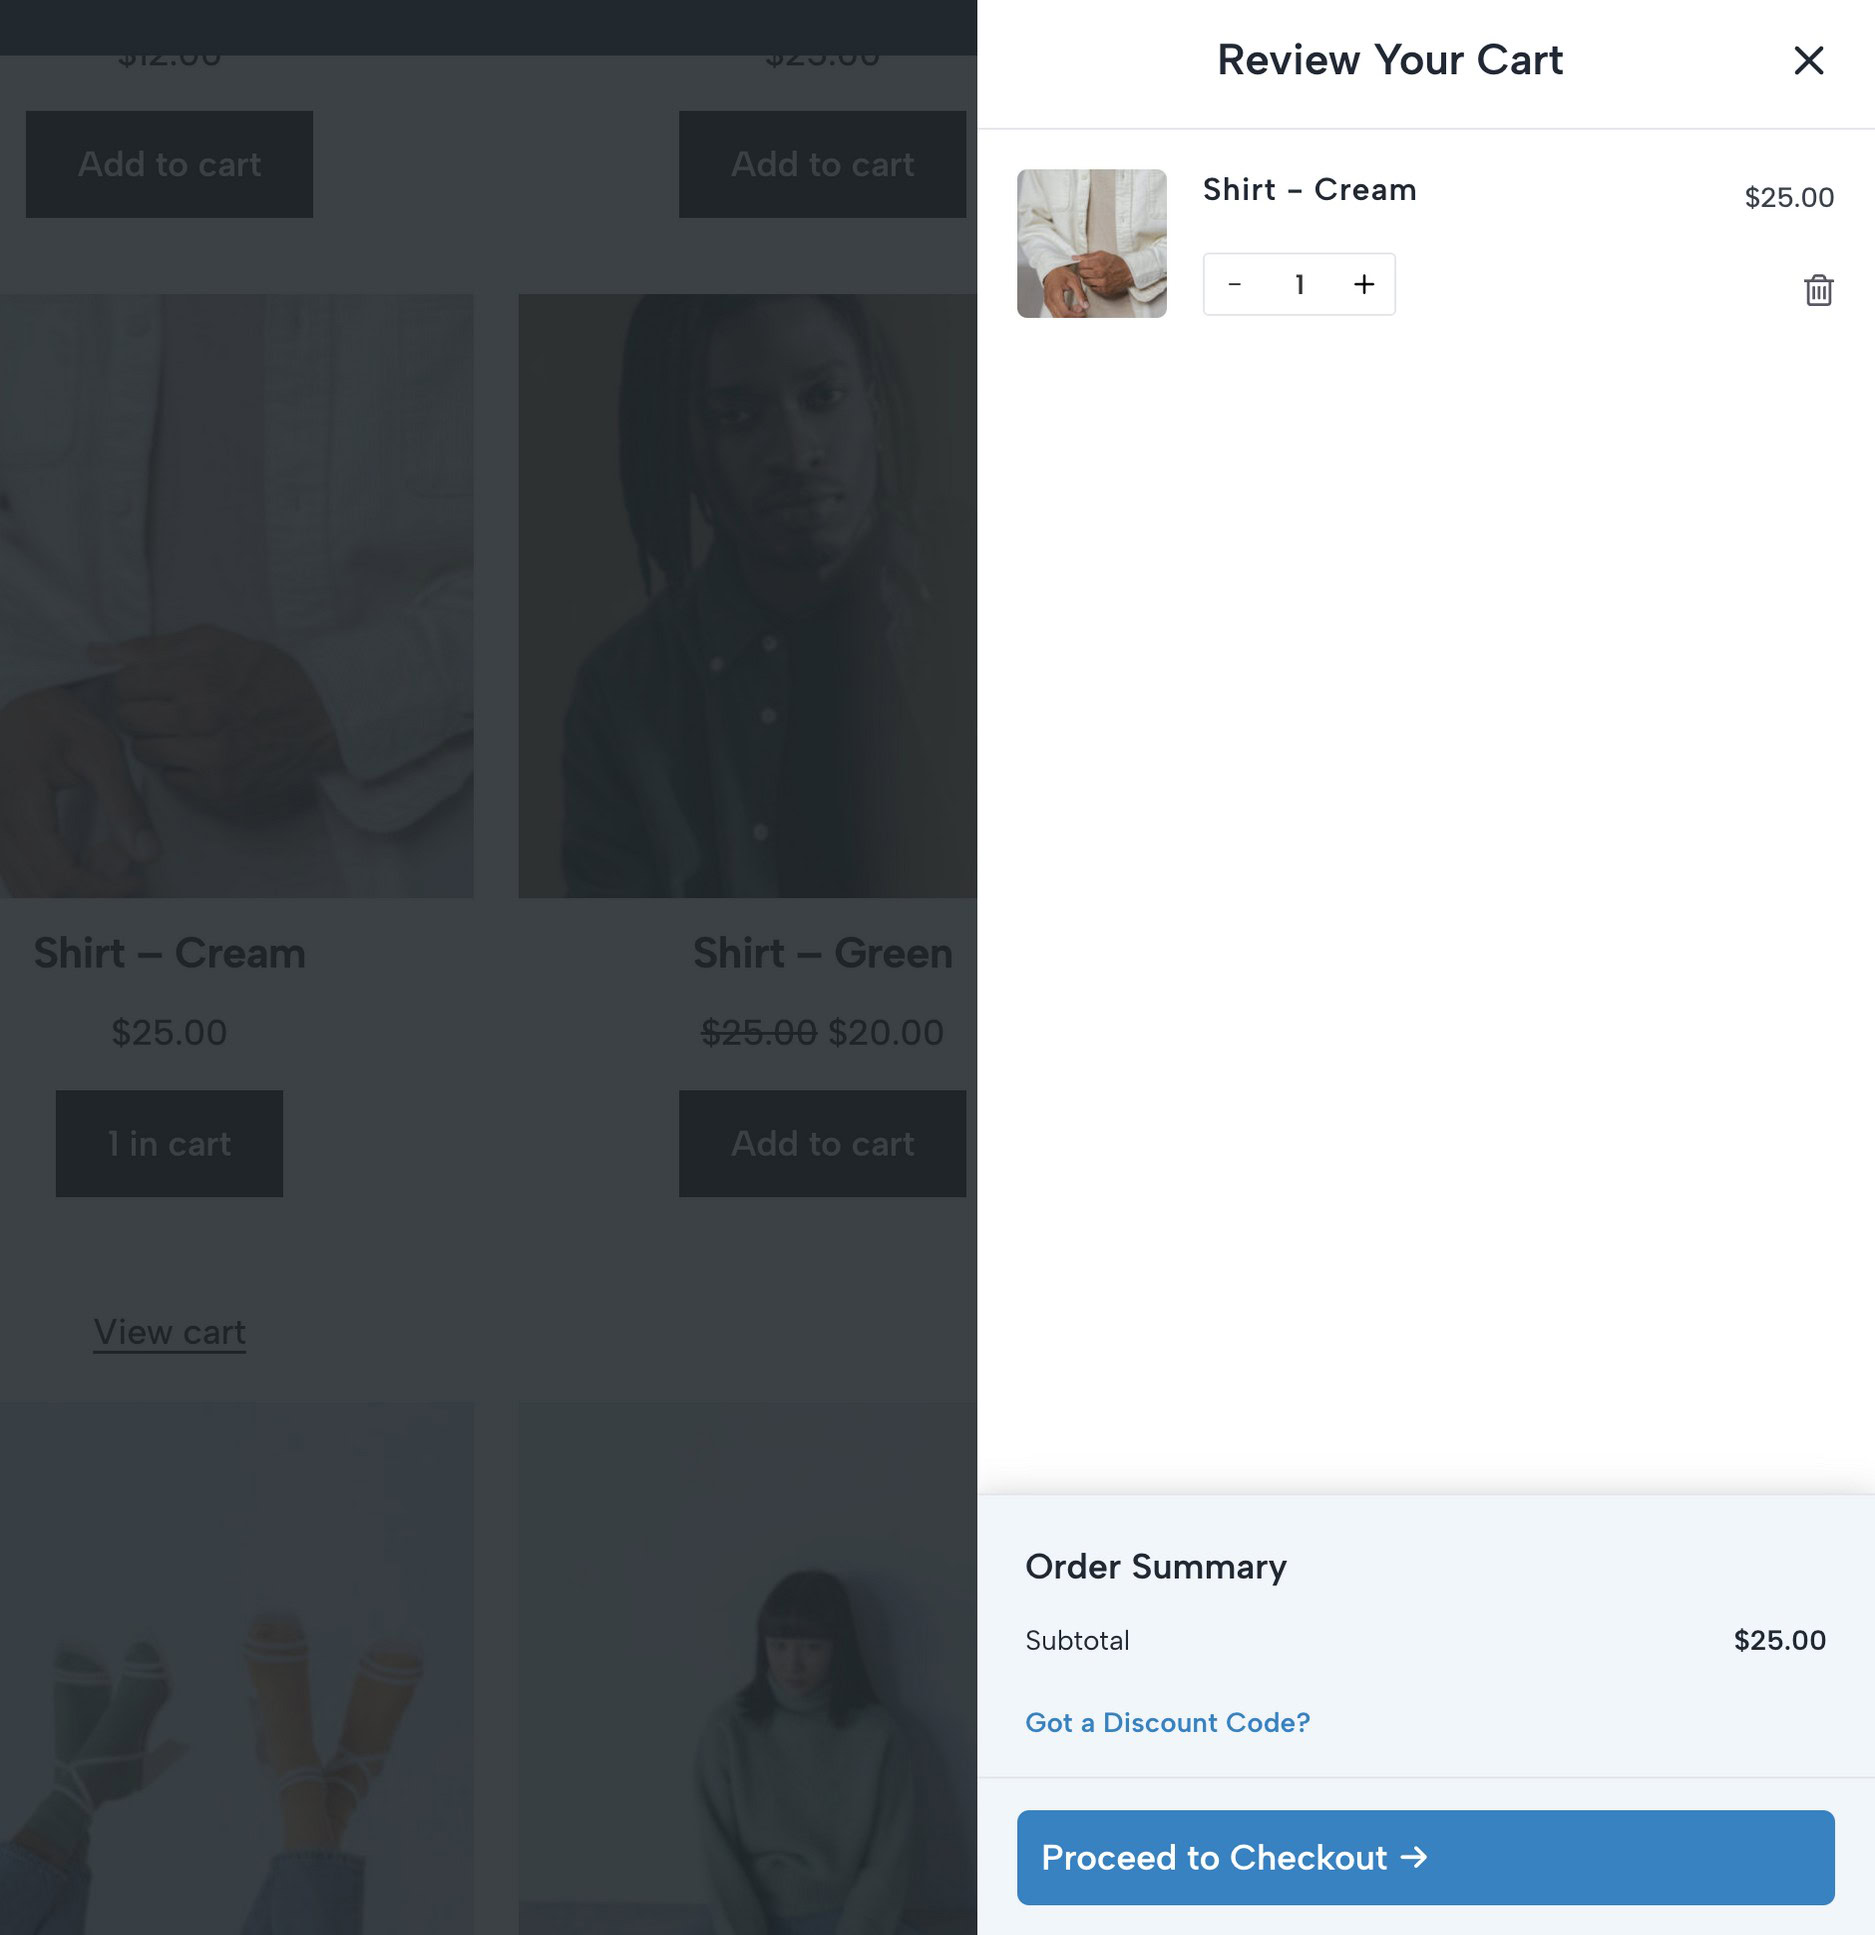This screenshot has height=1935, width=1875.
Task: Close the Review Your Cart panel
Action: (x=1808, y=60)
